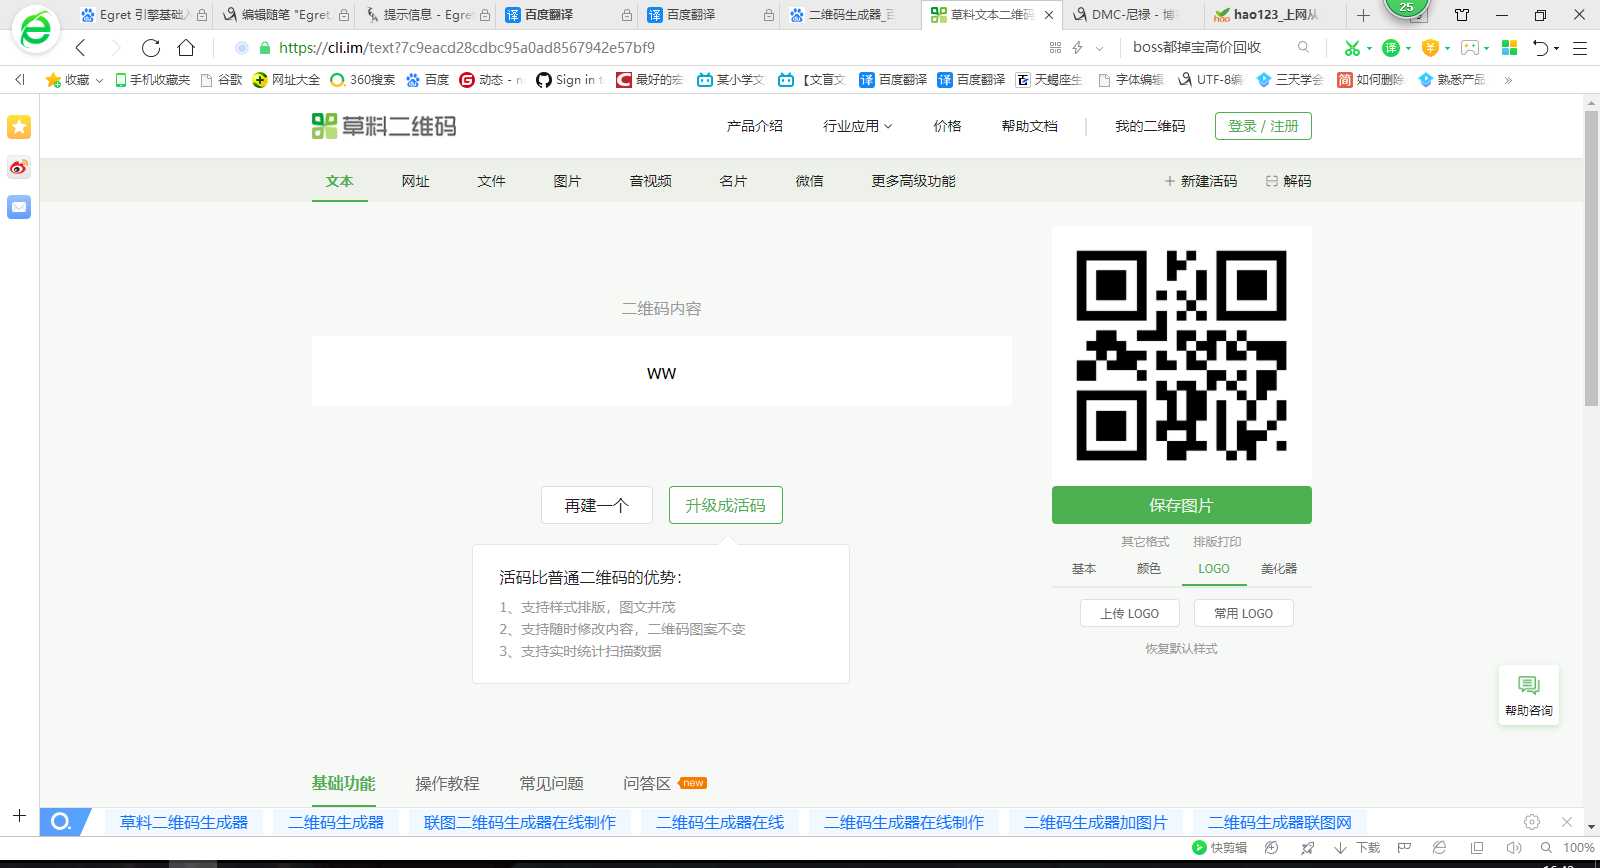Click the search magnifier in the search box
The image size is (1600, 868).
point(1303,47)
